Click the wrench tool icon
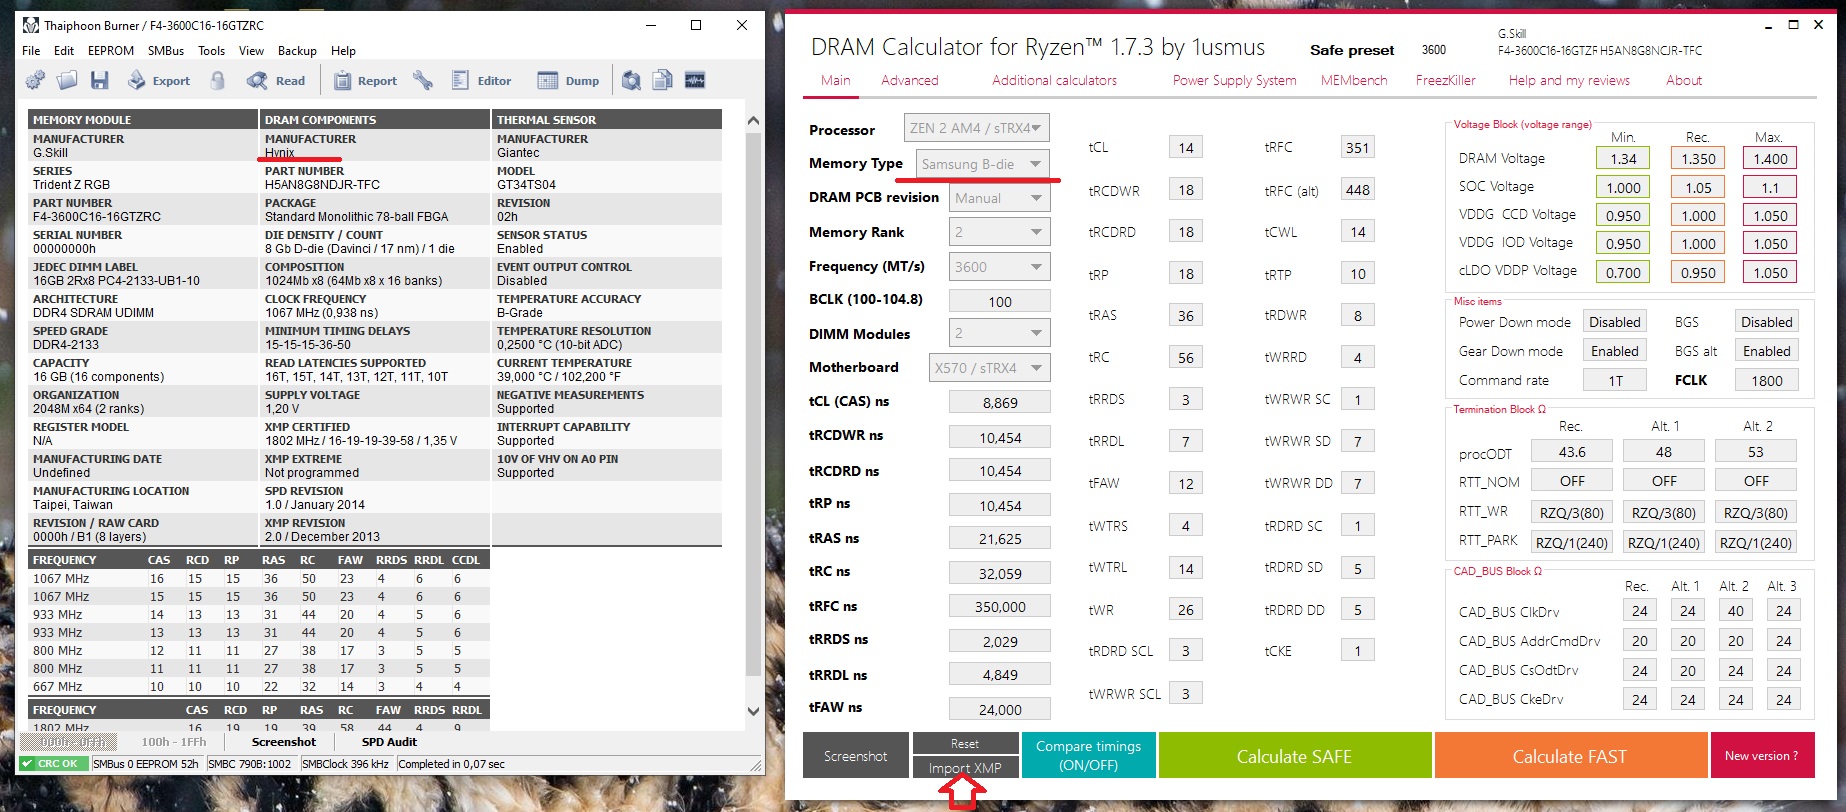The image size is (1846, 812). click(x=423, y=81)
